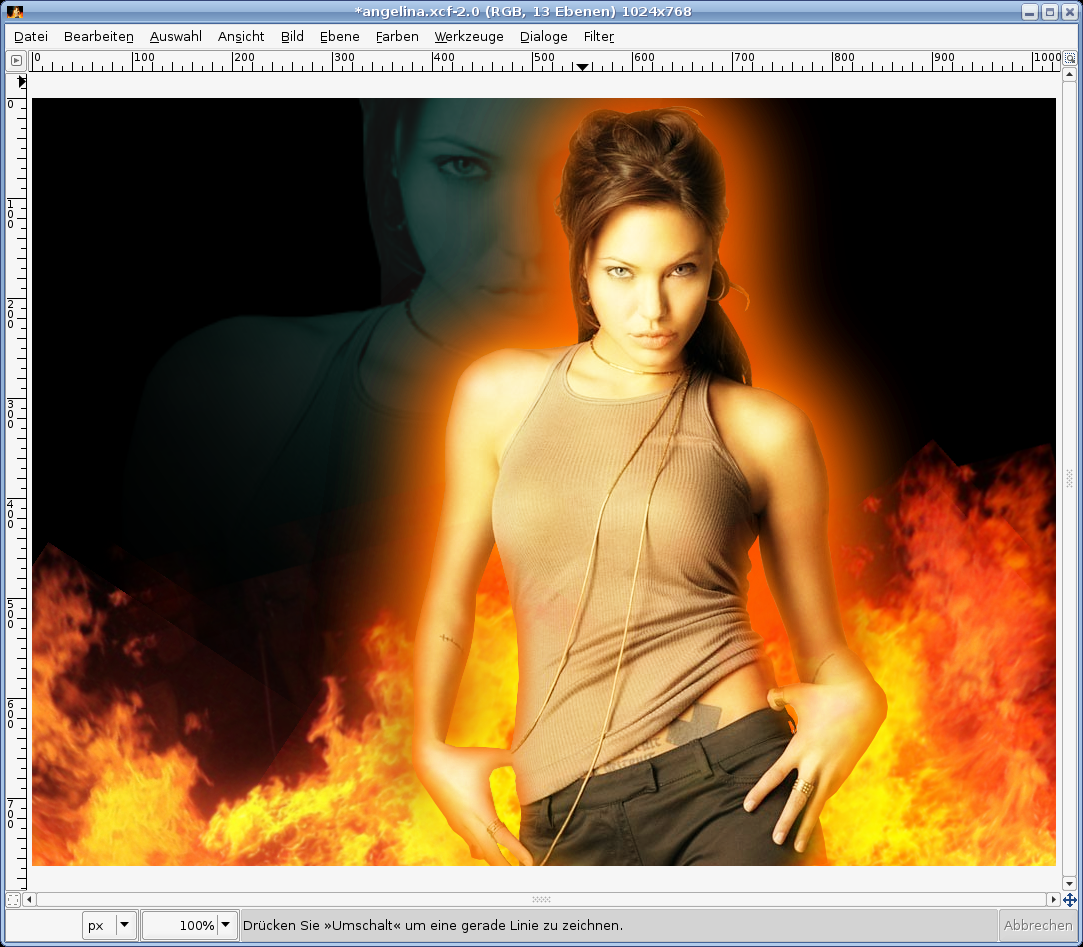Click the zoom-on-resize magnifier icon
The image size is (1083, 947).
point(1069,60)
